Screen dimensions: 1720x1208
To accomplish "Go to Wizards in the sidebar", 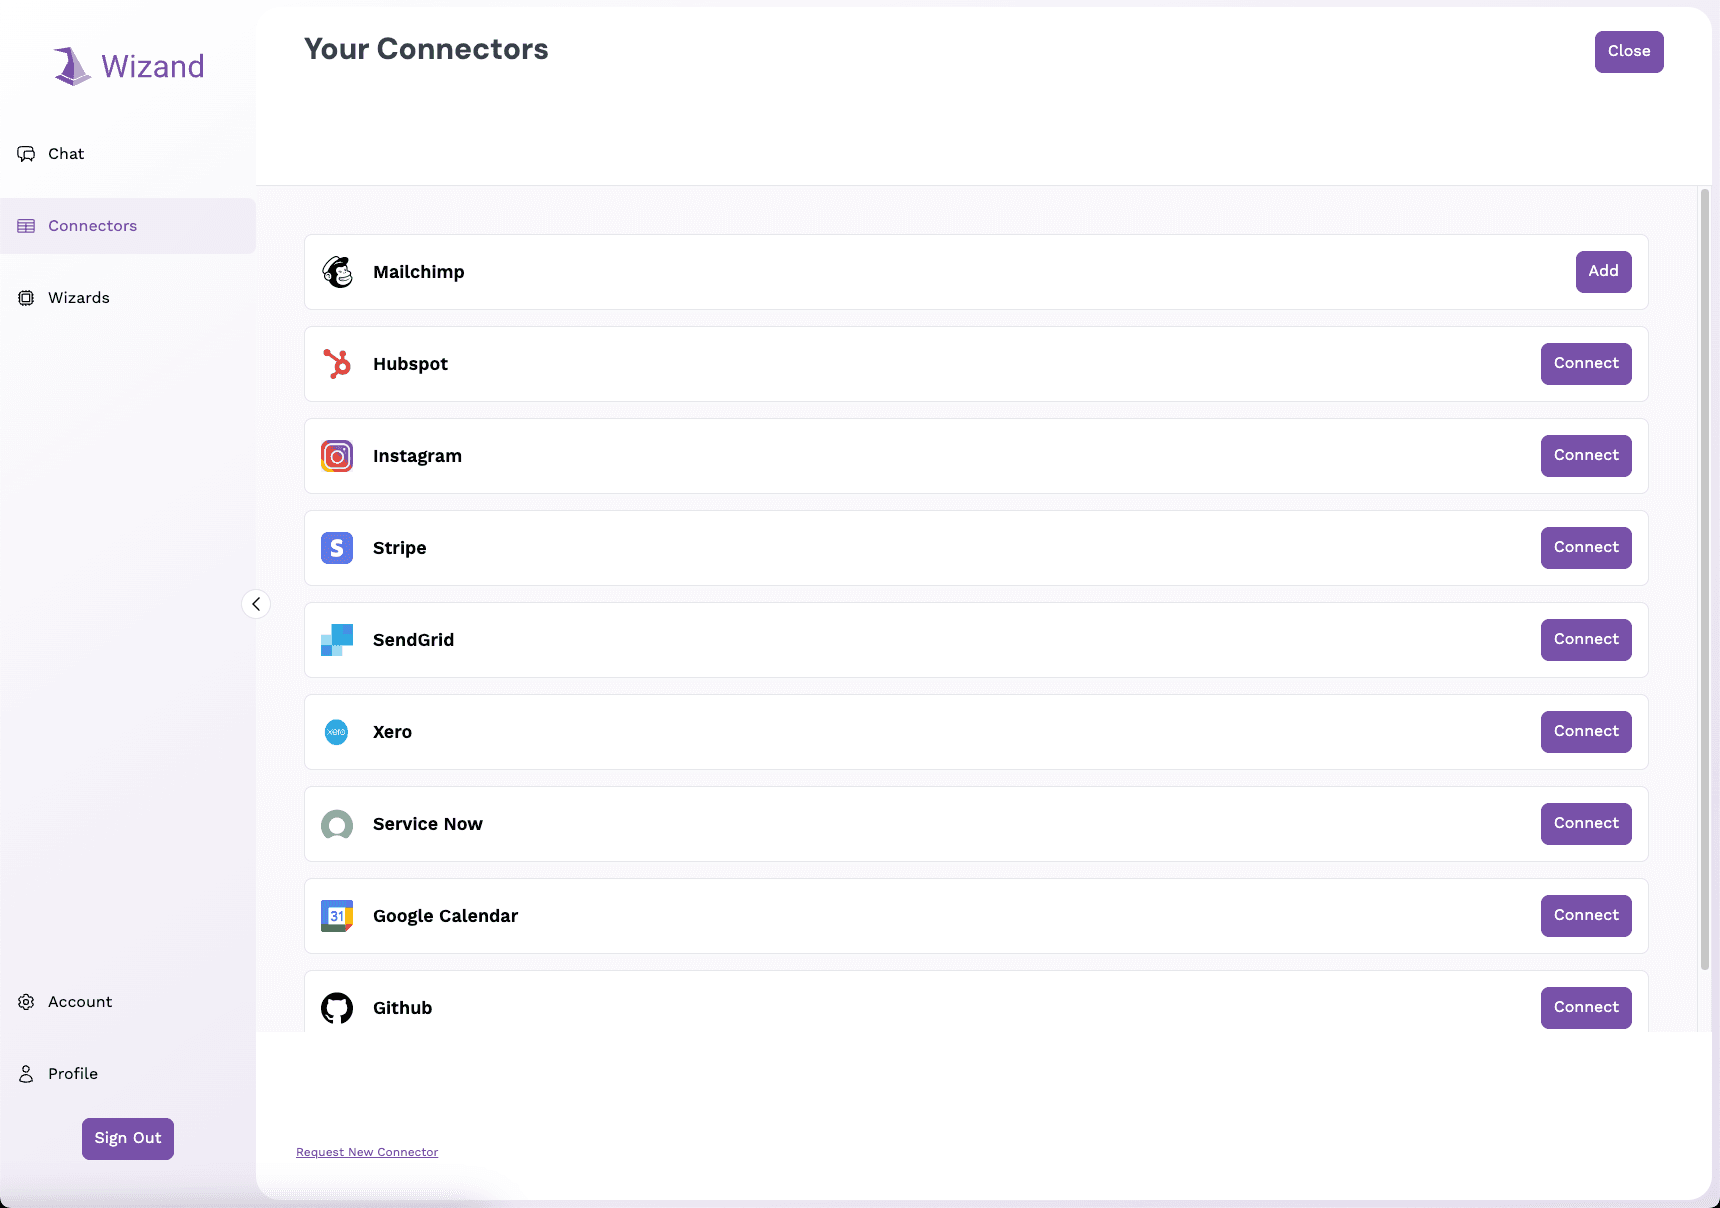I will tap(128, 298).
